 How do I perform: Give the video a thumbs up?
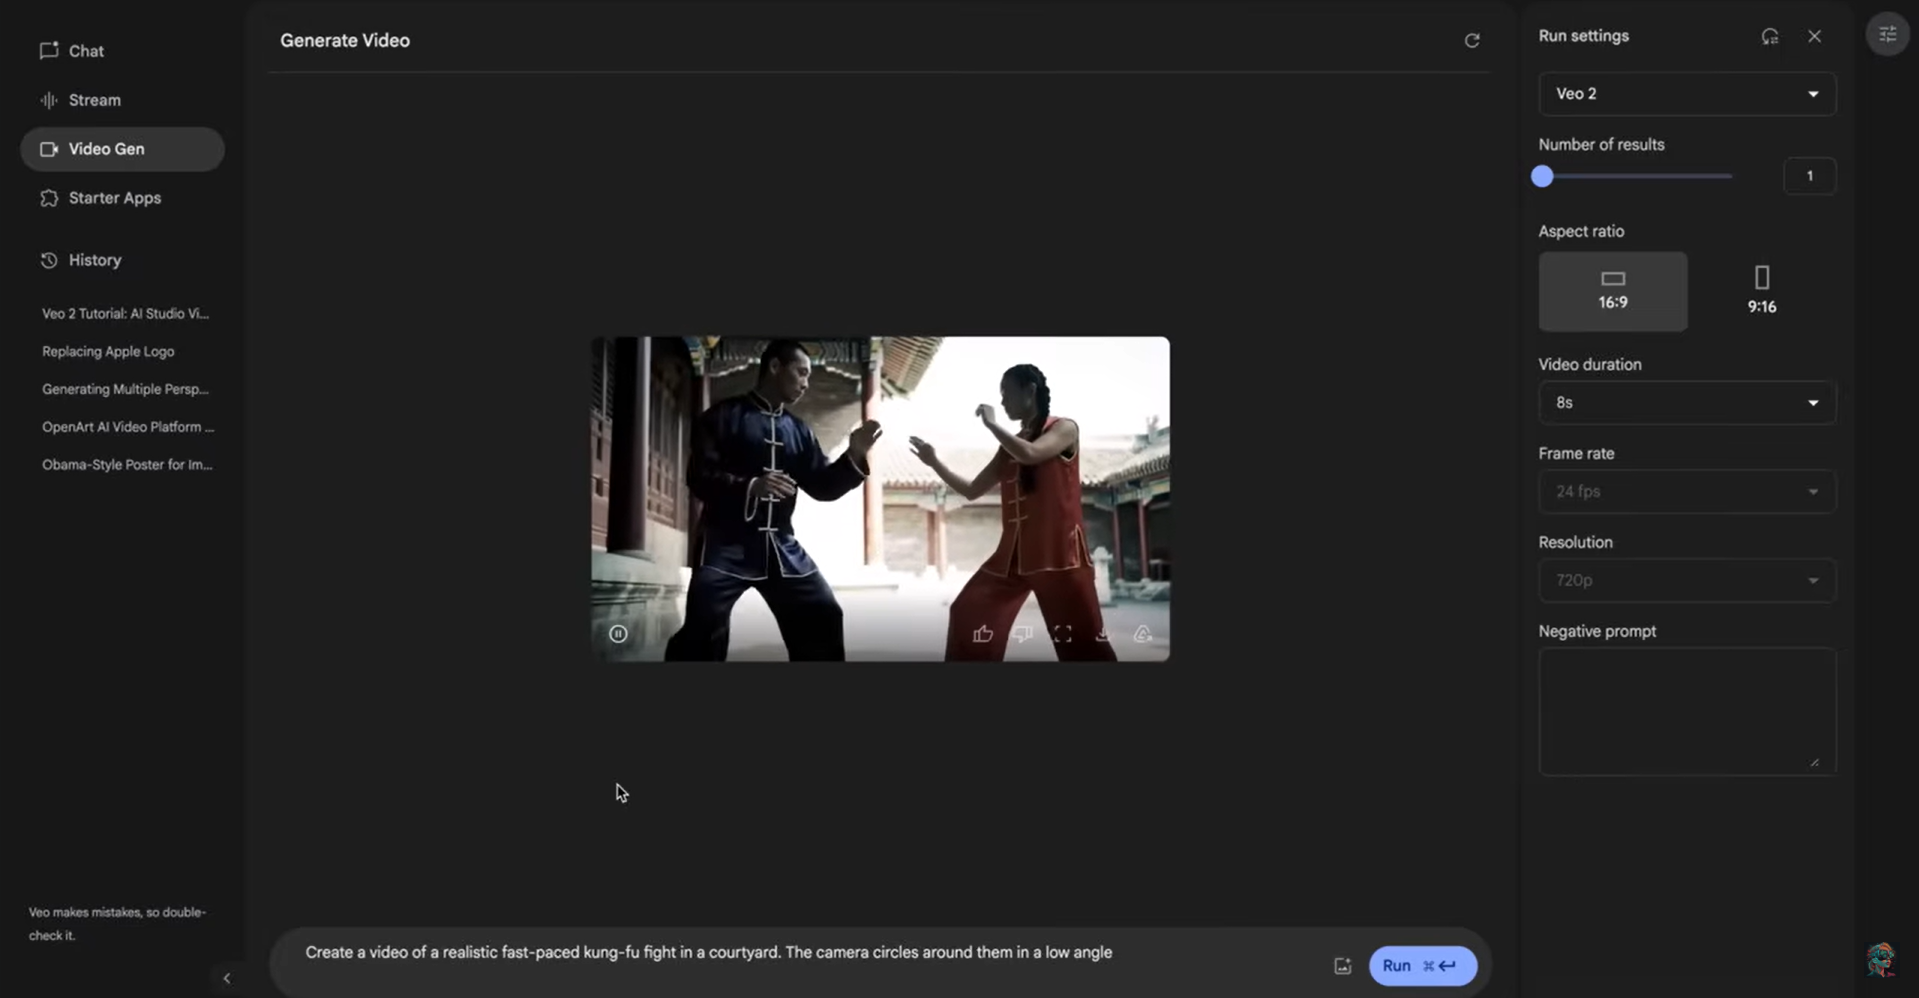(x=984, y=633)
